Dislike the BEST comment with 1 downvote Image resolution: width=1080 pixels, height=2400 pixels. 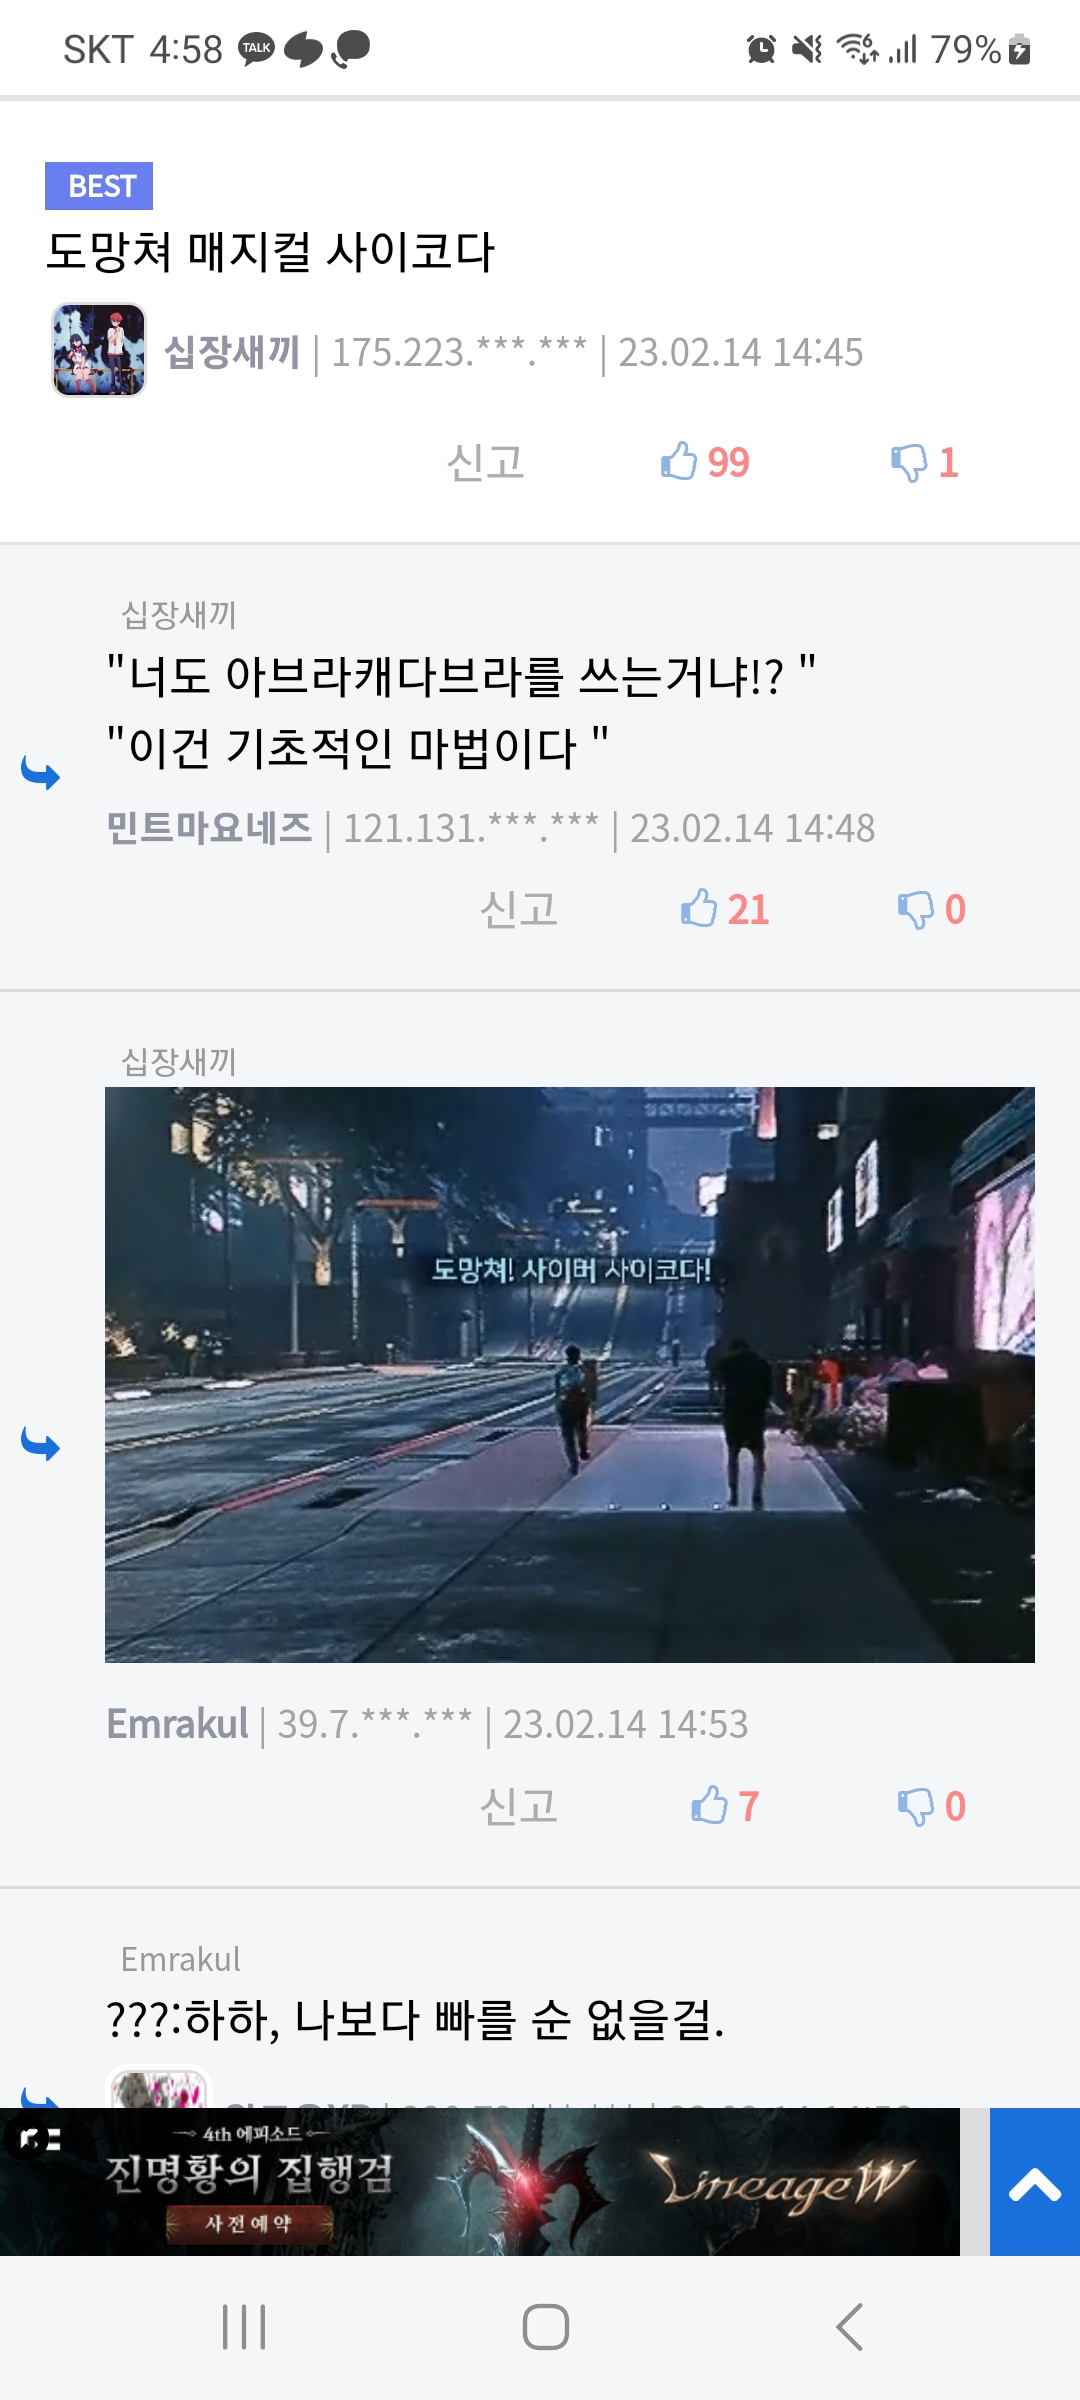(x=925, y=462)
